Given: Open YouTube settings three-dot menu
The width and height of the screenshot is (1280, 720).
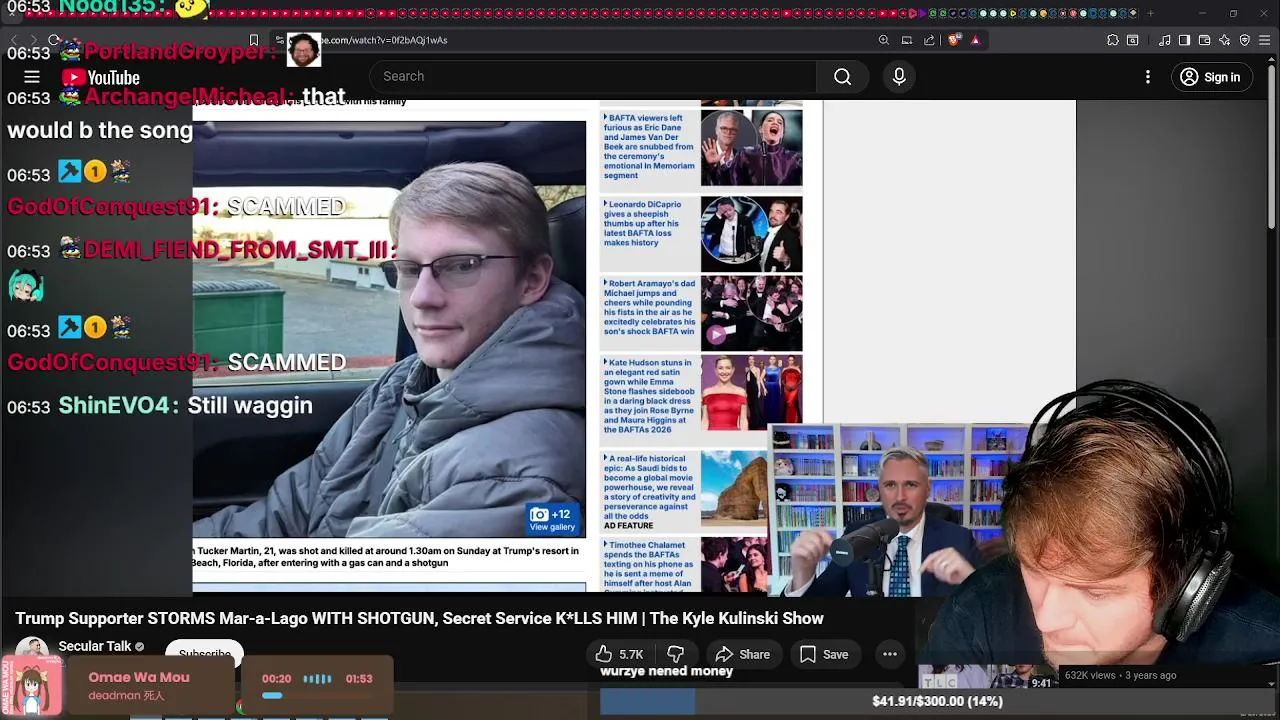Looking at the screenshot, I should pyautogui.click(x=1148, y=77).
